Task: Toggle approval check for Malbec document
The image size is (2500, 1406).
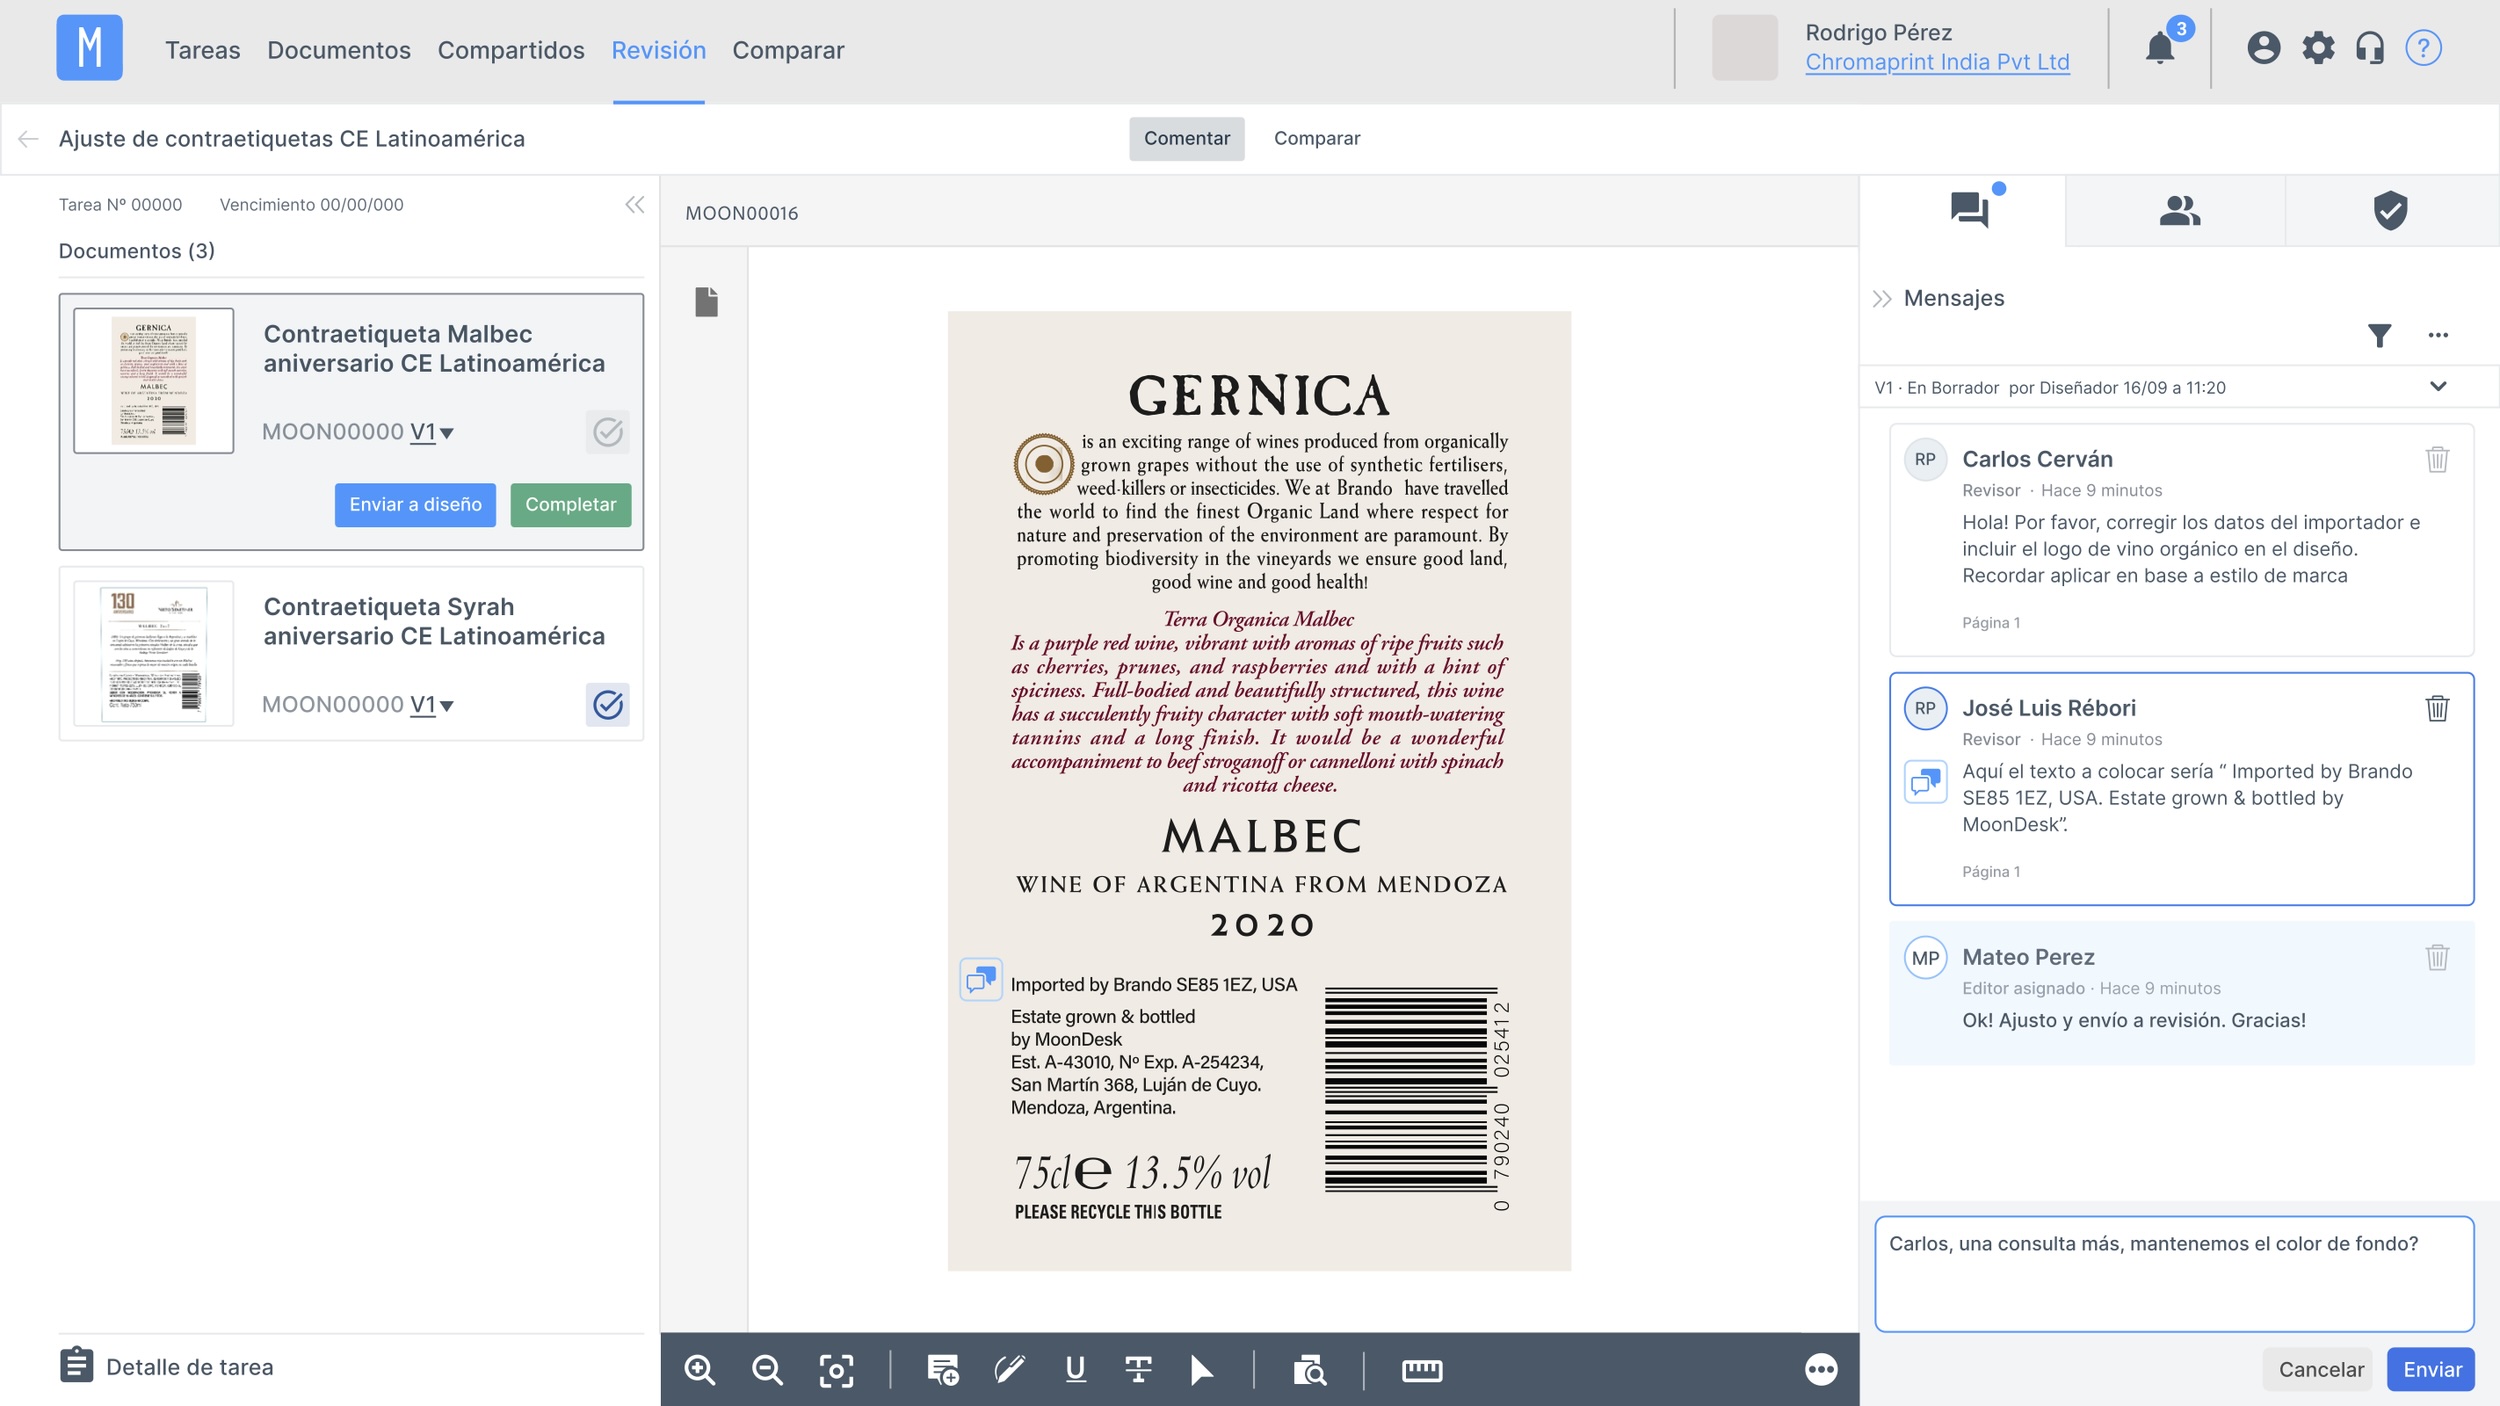Action: point(608,432)
